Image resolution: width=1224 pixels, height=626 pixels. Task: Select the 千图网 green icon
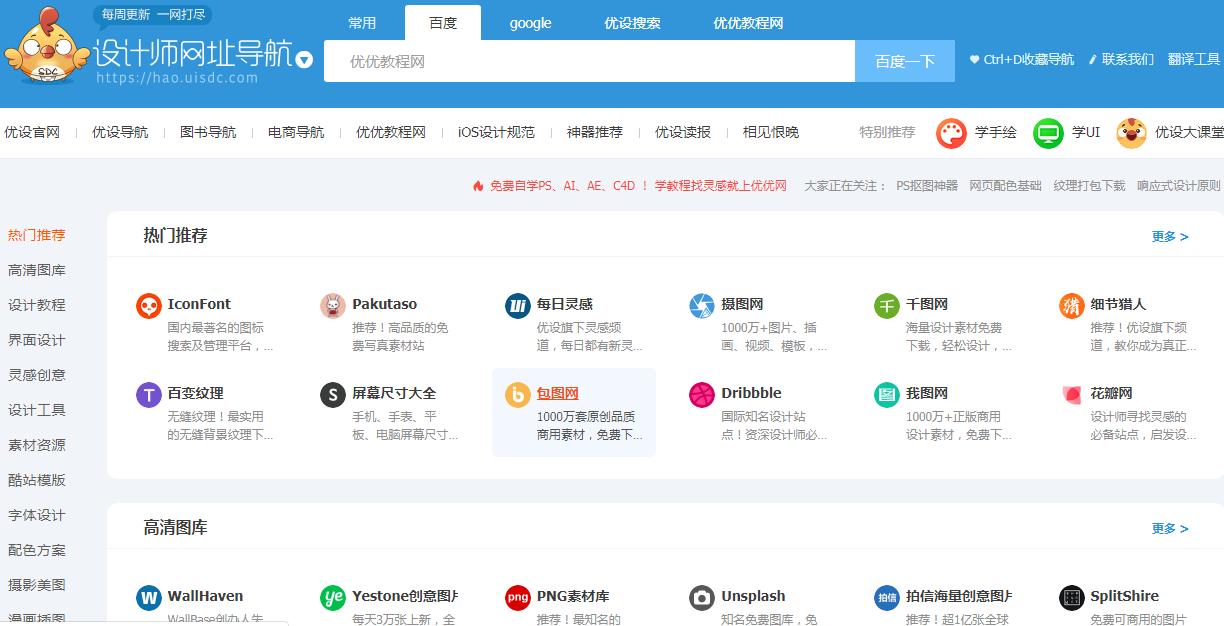coord(886,303)
